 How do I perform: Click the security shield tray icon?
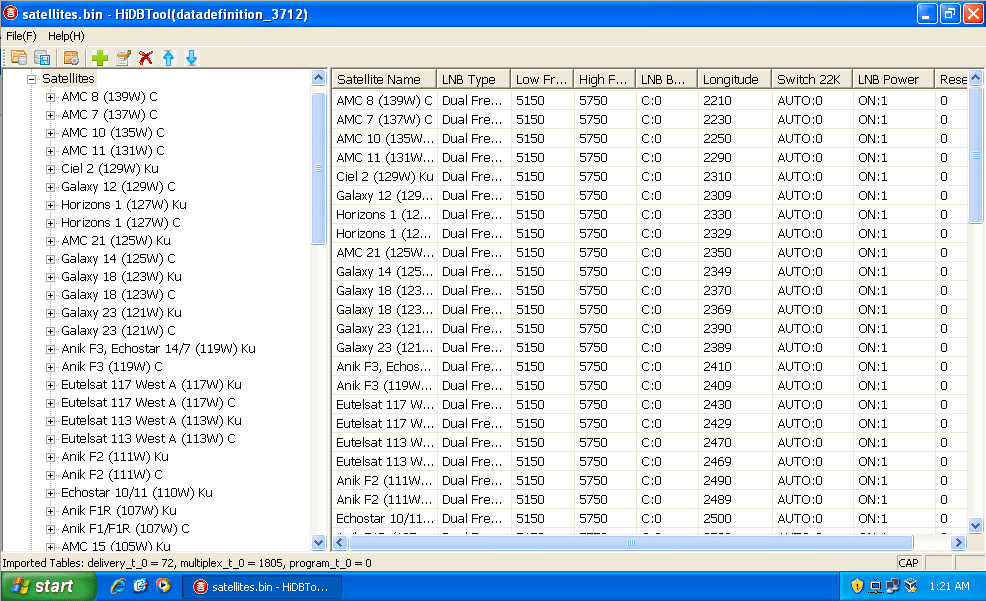856,586
